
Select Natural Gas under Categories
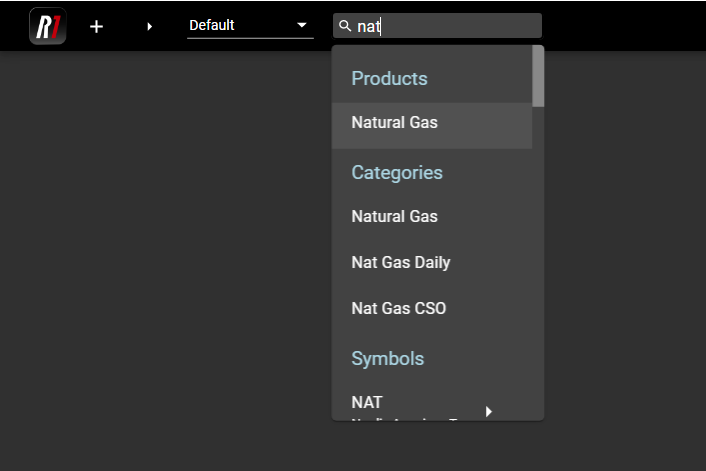click(394, 216)
